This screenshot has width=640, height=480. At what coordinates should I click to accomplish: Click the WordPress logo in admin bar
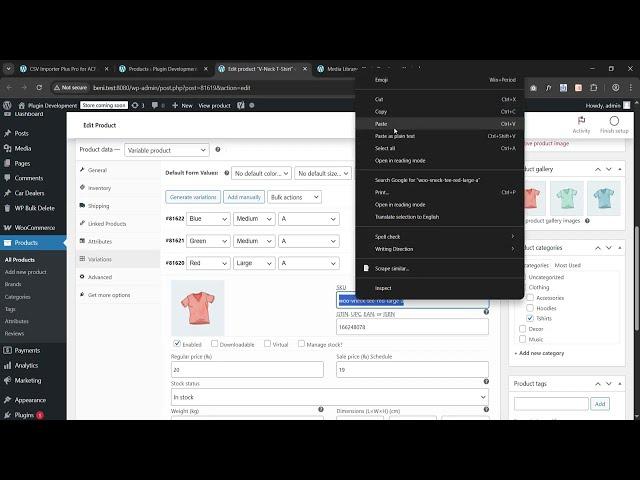point(7,105)
